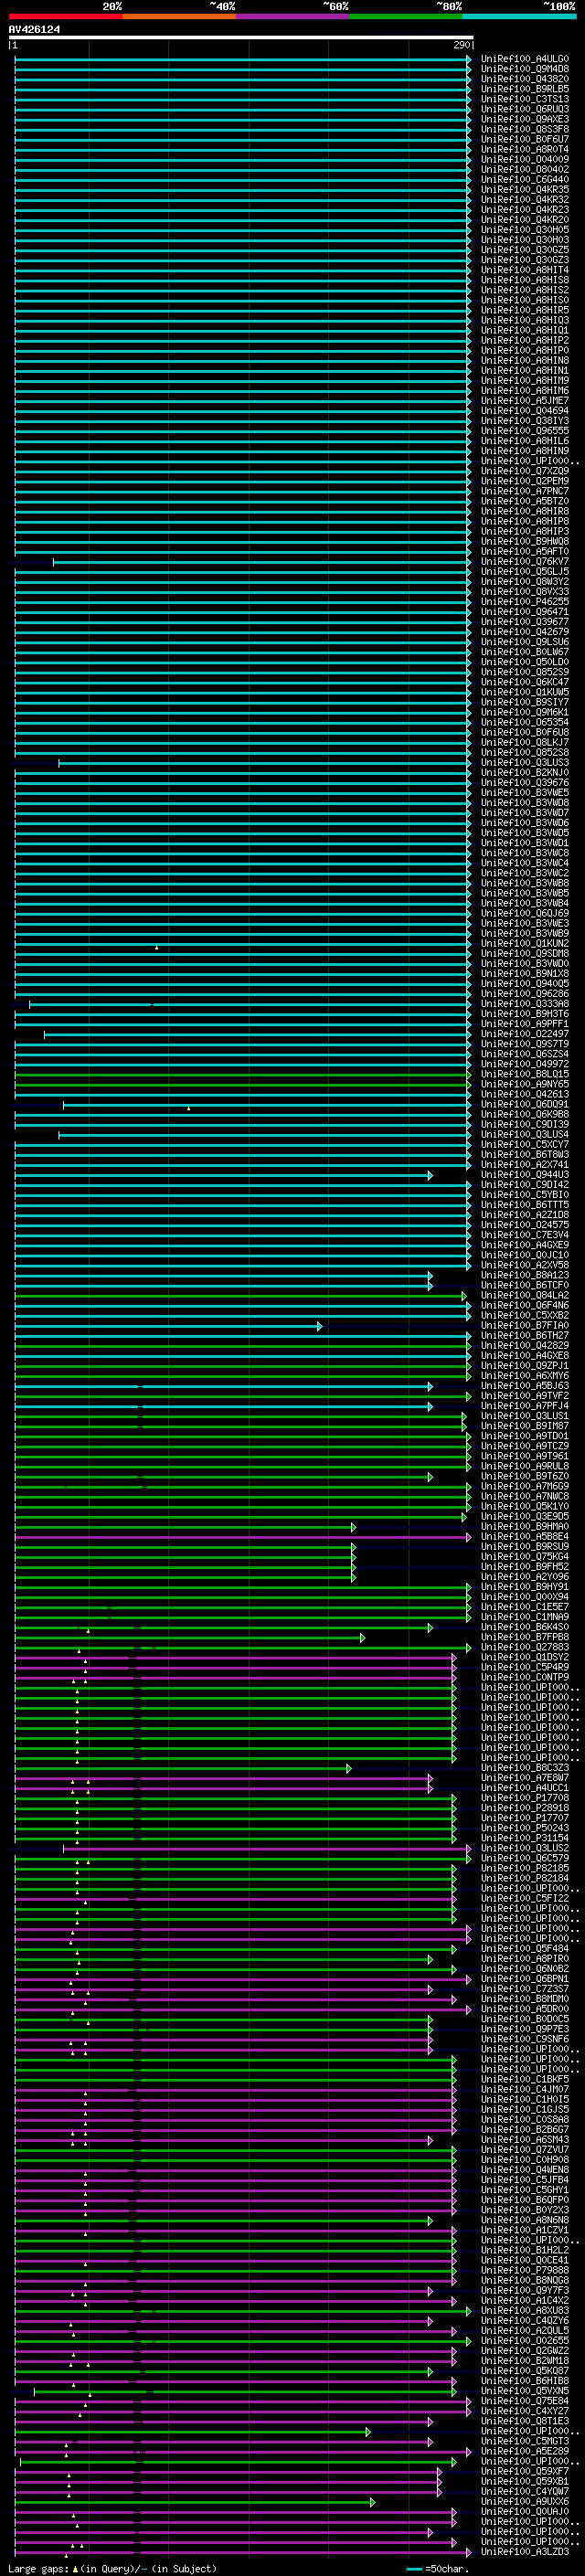Select hit UniRef100_Q30H05
This screenshot has height=2576, width=585.
(524, 230)
